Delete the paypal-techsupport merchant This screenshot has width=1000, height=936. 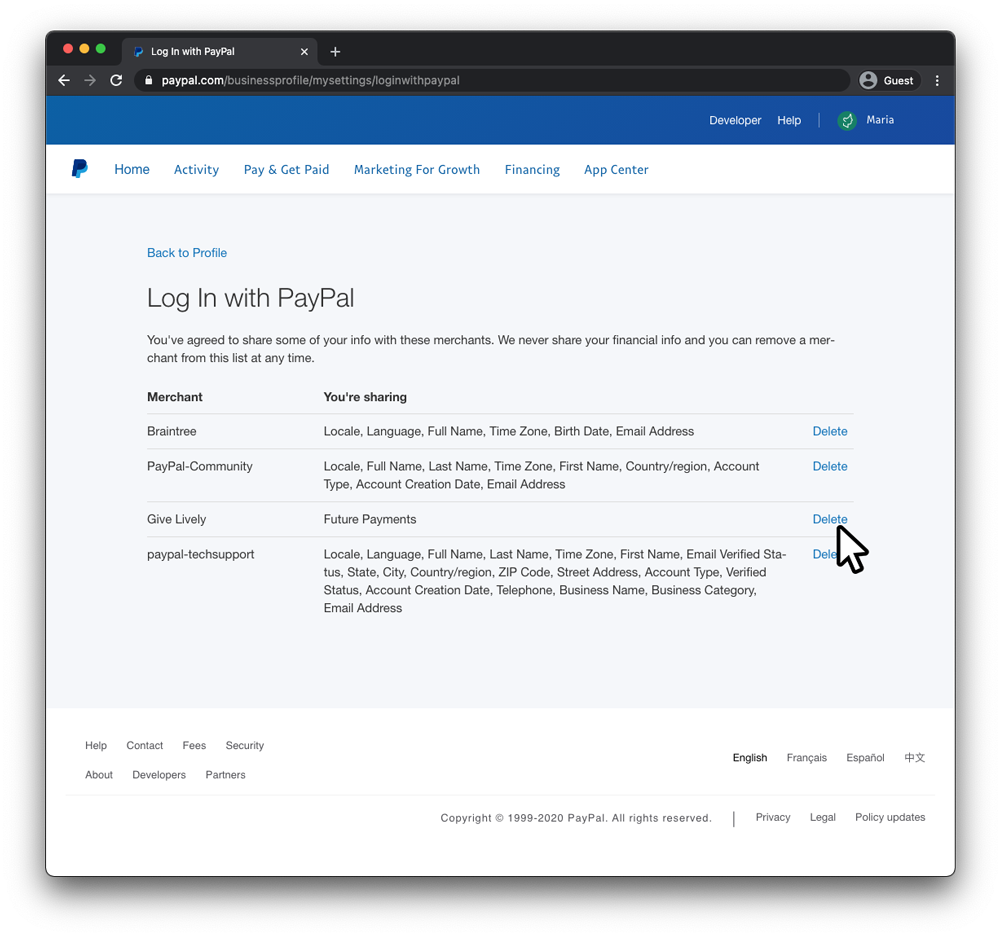[827, 554]
